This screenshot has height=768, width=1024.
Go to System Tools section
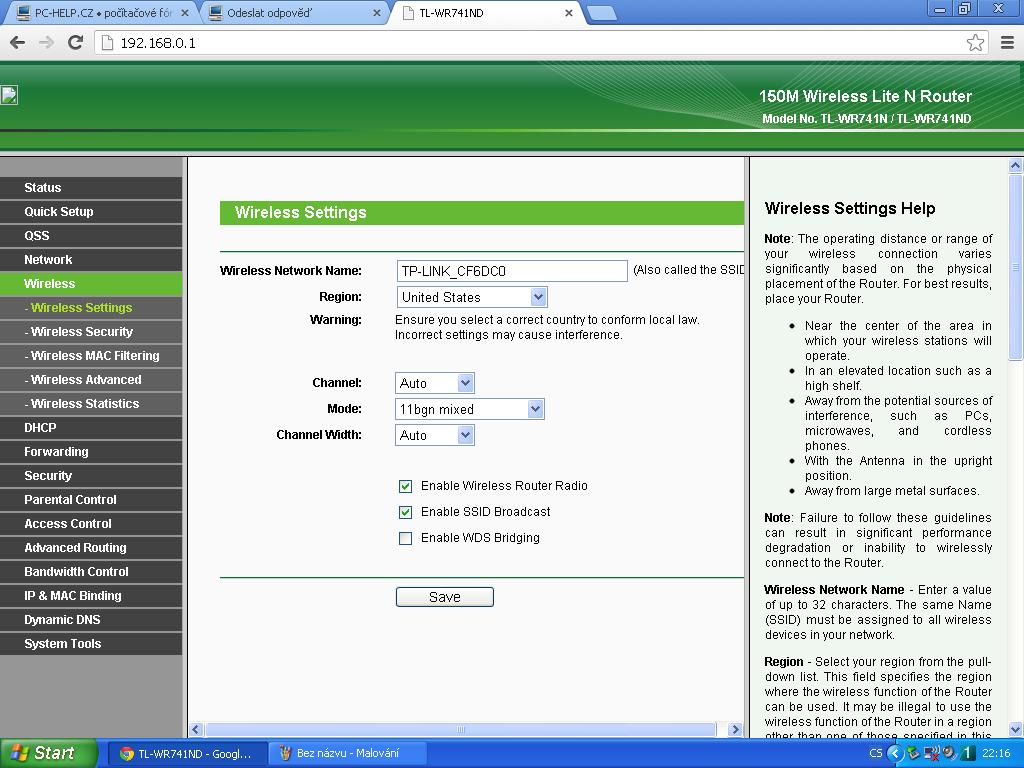click(x=62, y=644)
